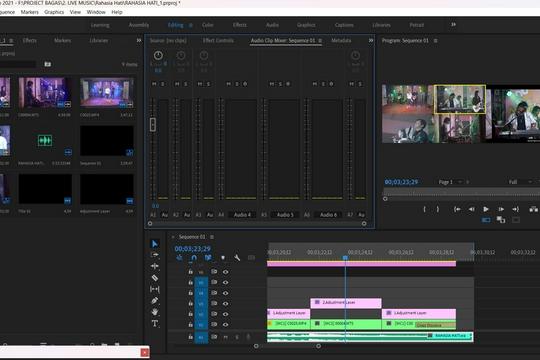Viewport: 540px width, 360px height.
Task: Add a marker in the timeline
Action: click(x=223, y=258)
